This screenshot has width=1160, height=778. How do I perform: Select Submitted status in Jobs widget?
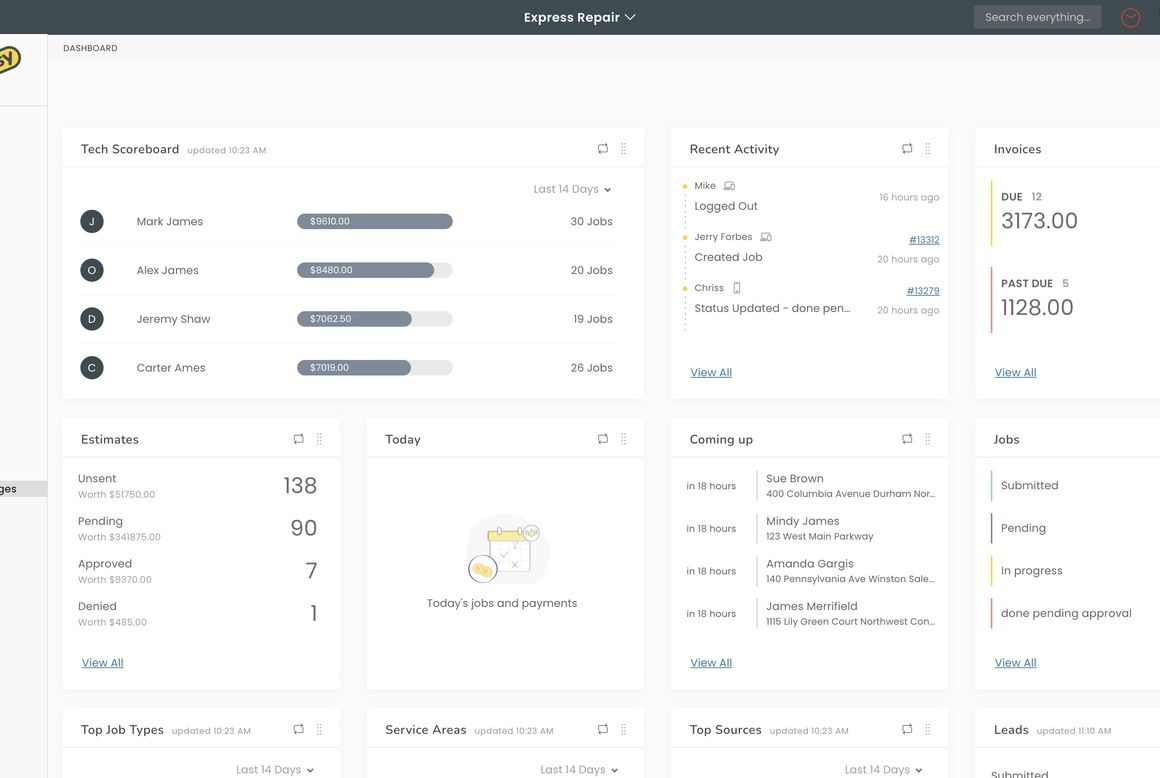click(x=1029, y=485)
